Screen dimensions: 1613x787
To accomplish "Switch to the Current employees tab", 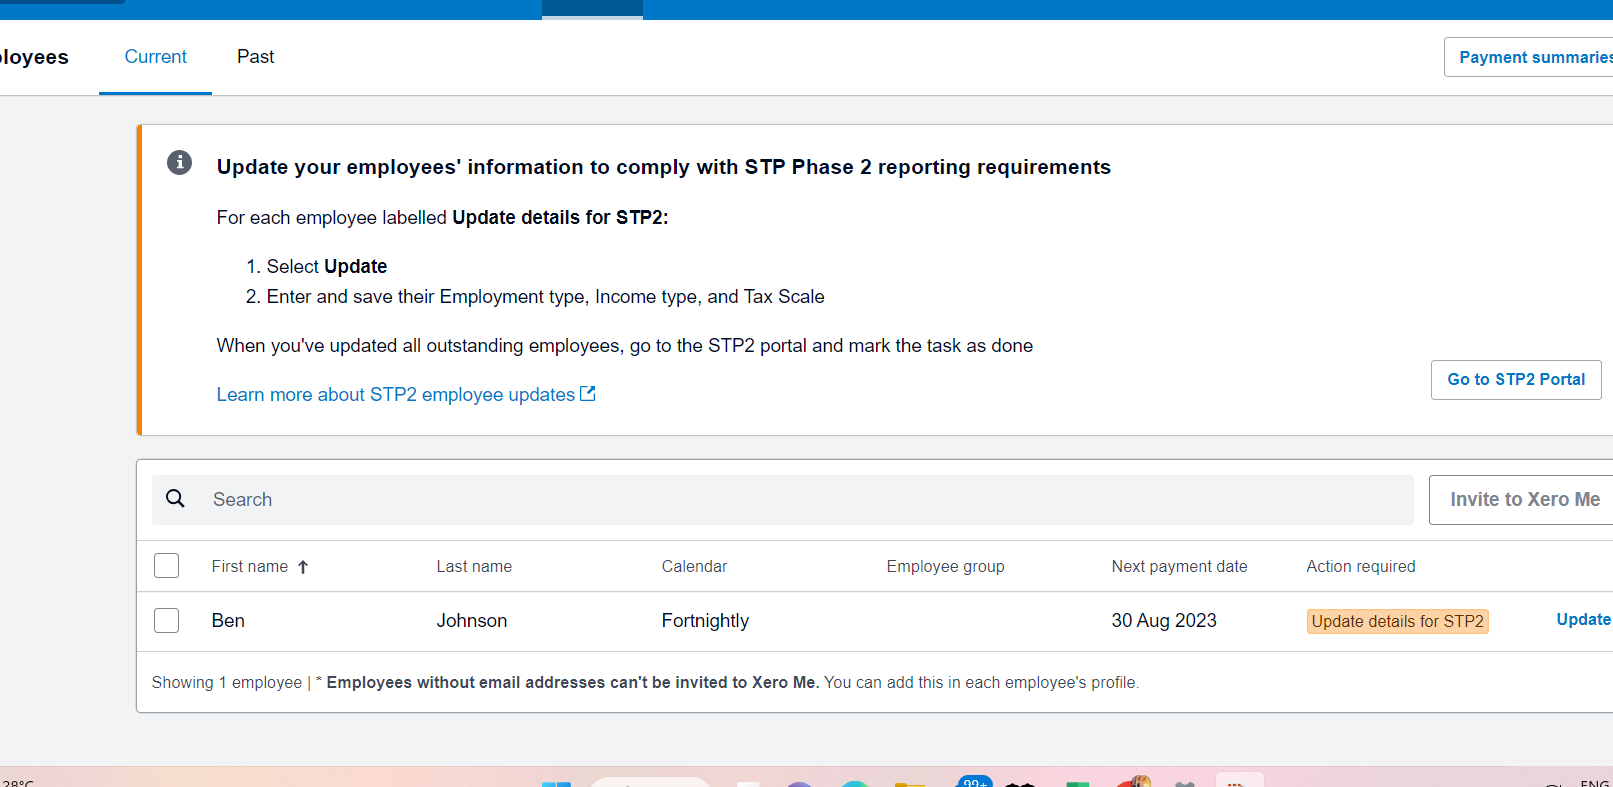I will point(155,57).
